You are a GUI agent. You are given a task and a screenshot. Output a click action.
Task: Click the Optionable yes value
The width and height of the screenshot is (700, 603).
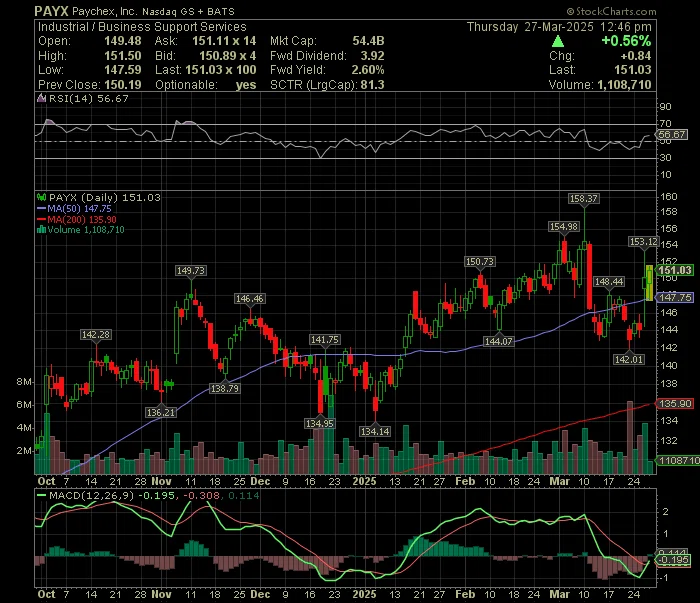coord(246,85)
